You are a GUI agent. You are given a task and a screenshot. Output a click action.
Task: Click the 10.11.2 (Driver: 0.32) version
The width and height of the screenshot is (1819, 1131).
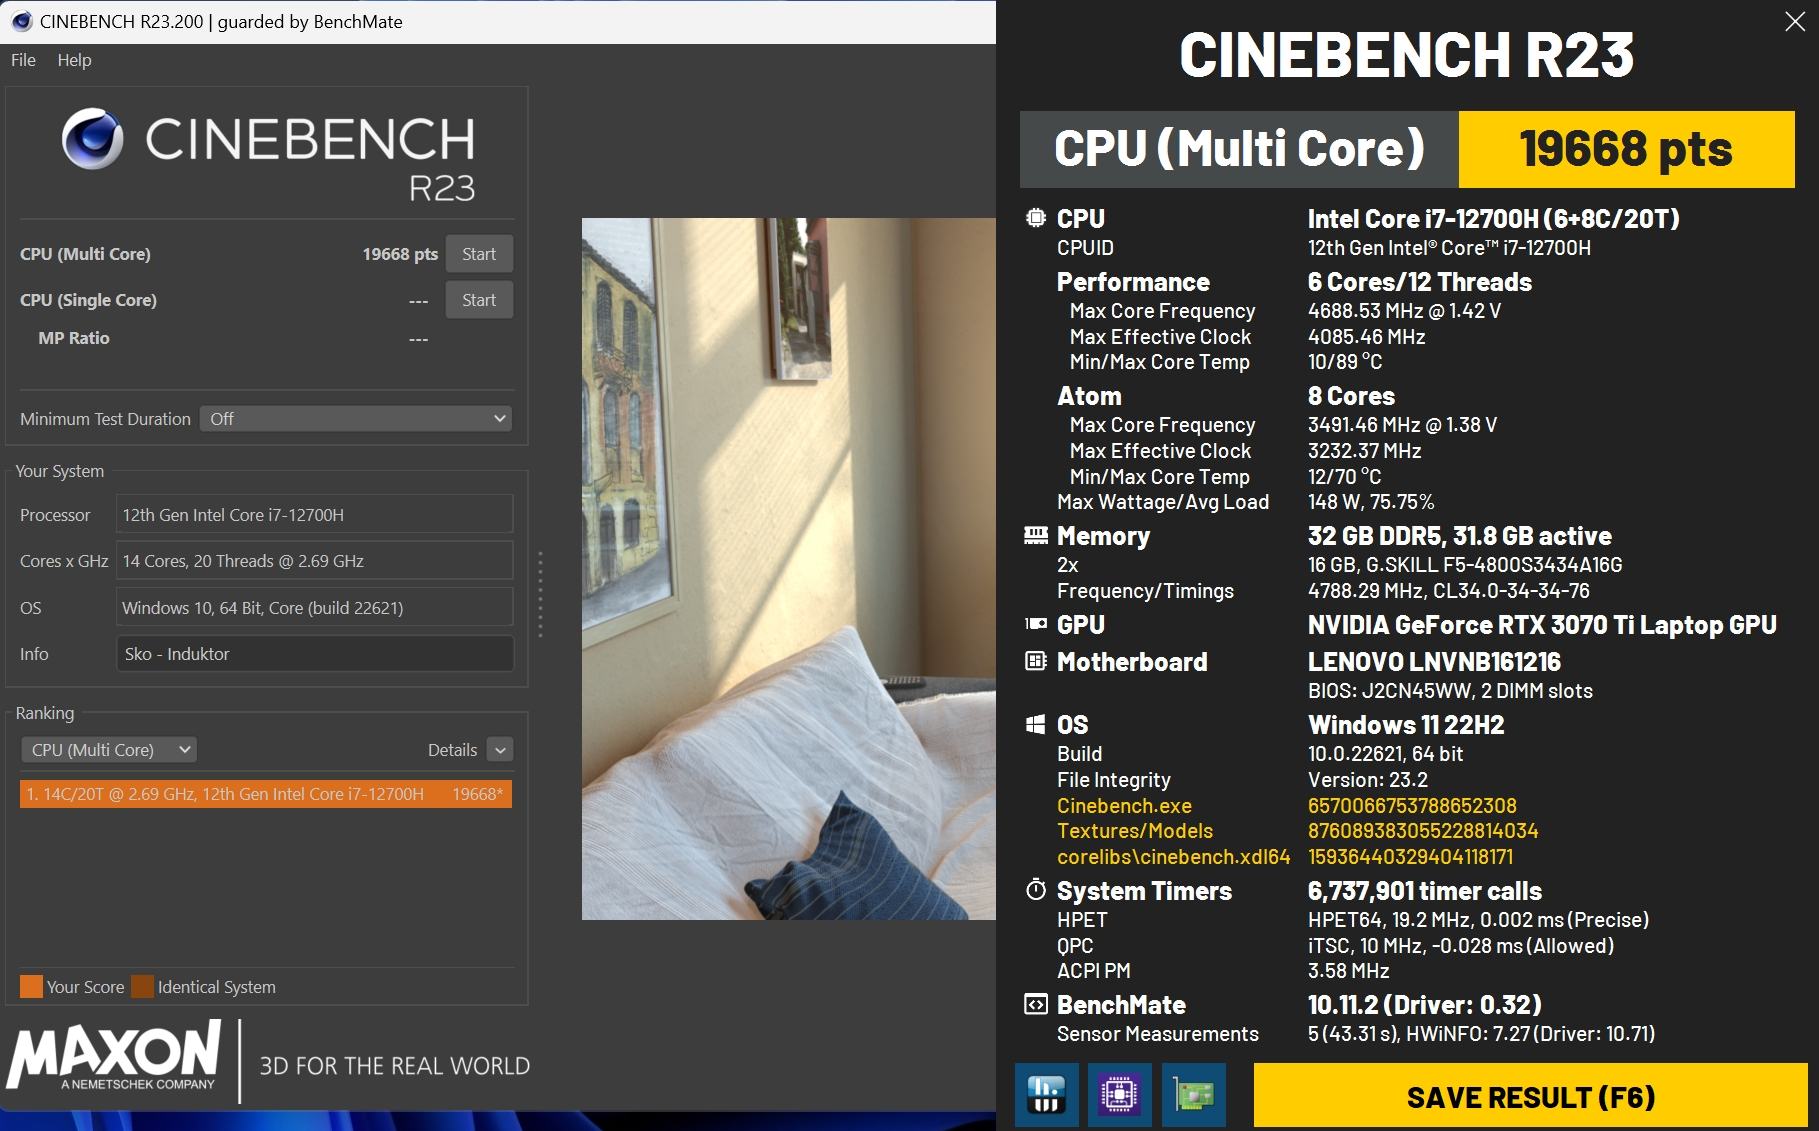click(x=1425, y=1005)
